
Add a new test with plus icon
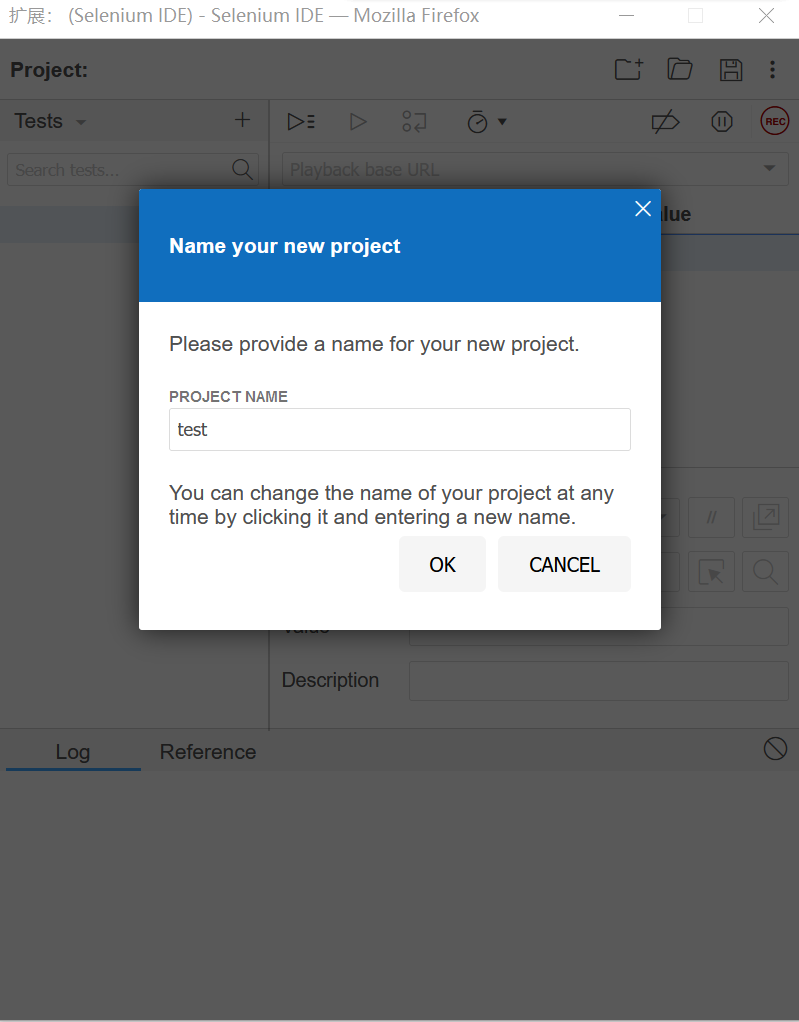[242, 120]
